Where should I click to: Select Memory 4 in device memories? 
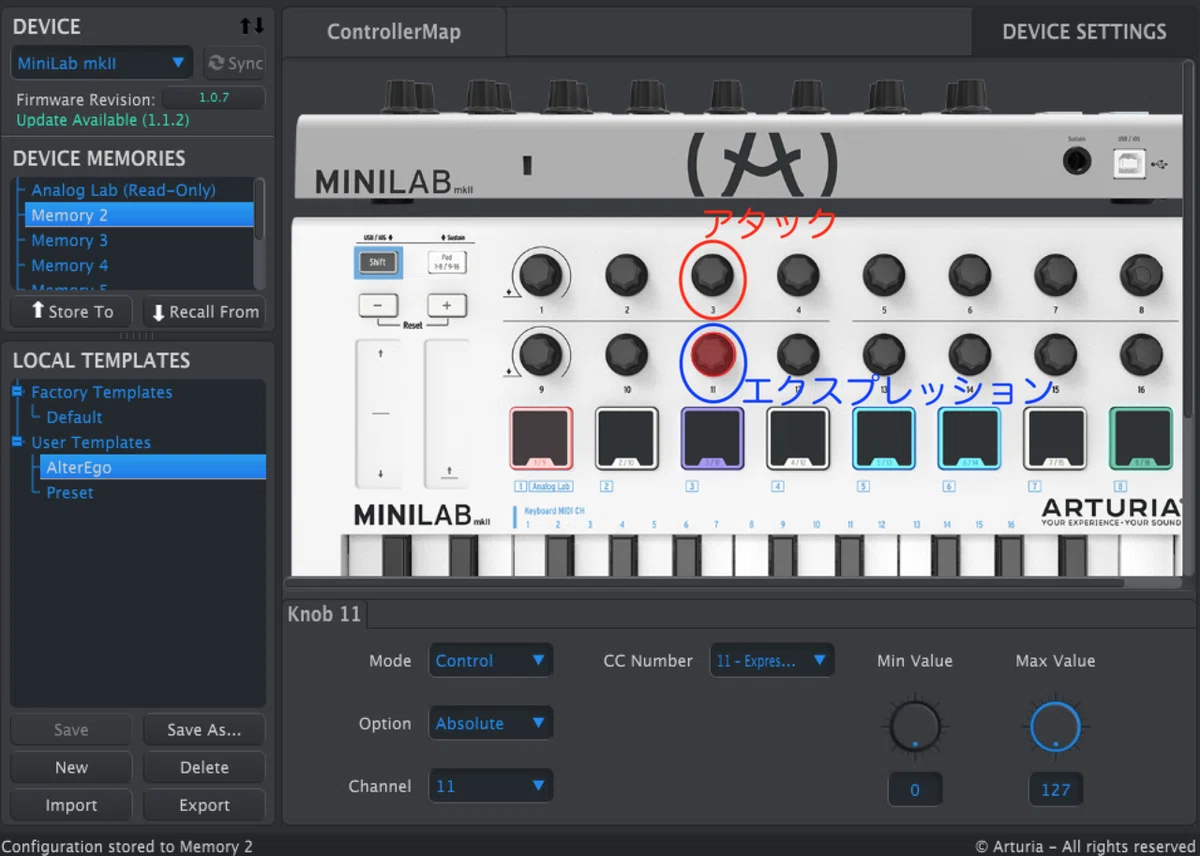click(138, 265)
